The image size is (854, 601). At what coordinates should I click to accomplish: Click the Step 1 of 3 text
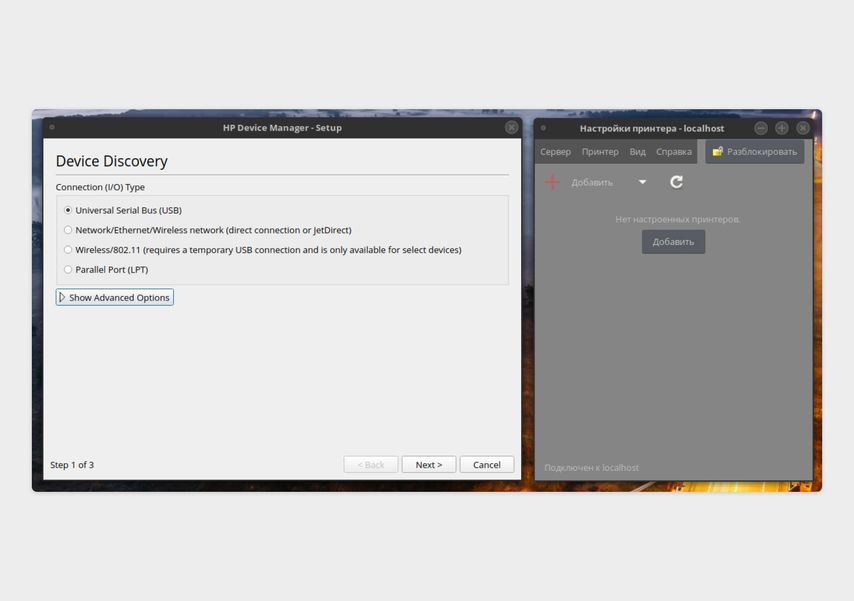72,465
